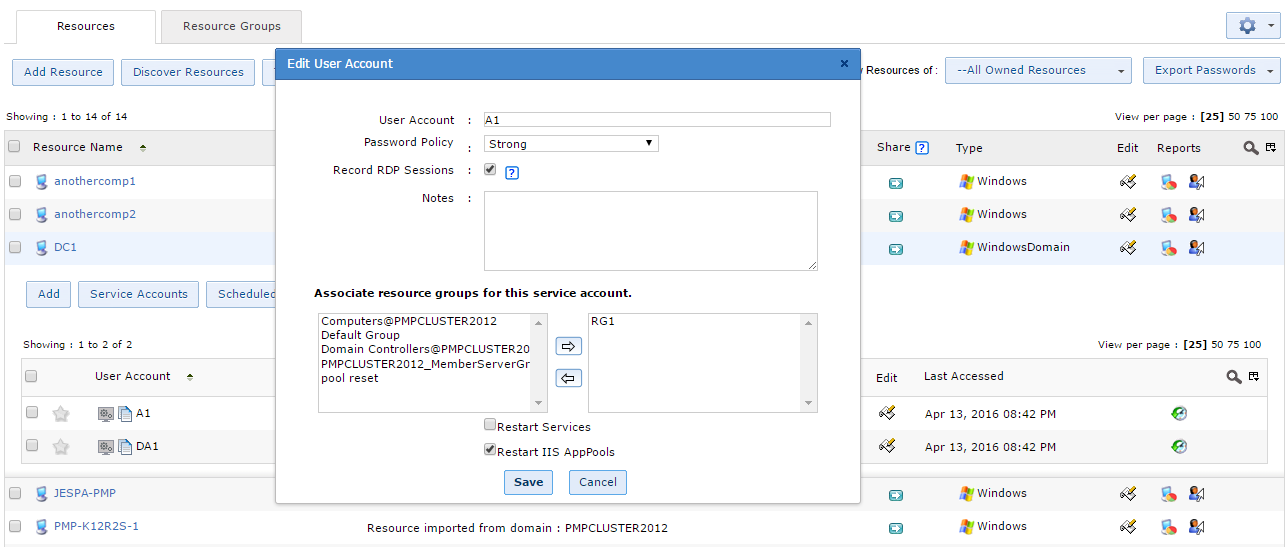
Task: Select checkbox for anothercomp1 row
Action: pyautogui.click(x=15, y=182)
